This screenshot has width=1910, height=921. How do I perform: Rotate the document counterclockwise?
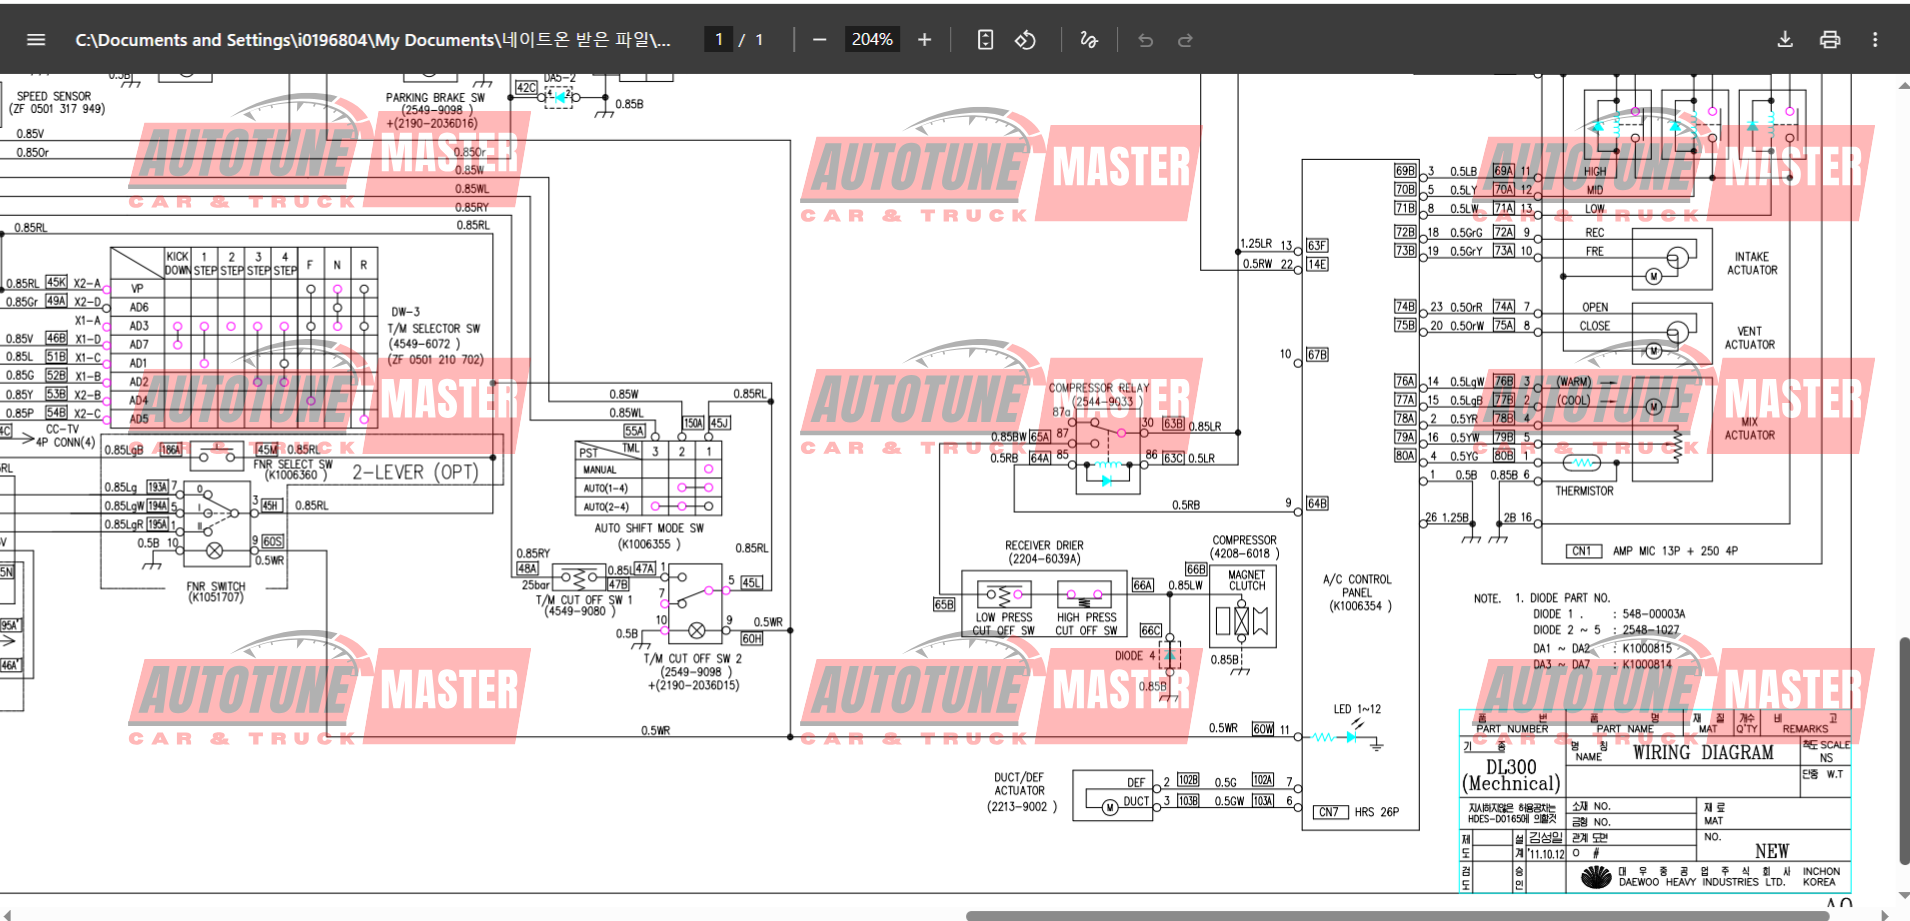(x=1025, y=40)
